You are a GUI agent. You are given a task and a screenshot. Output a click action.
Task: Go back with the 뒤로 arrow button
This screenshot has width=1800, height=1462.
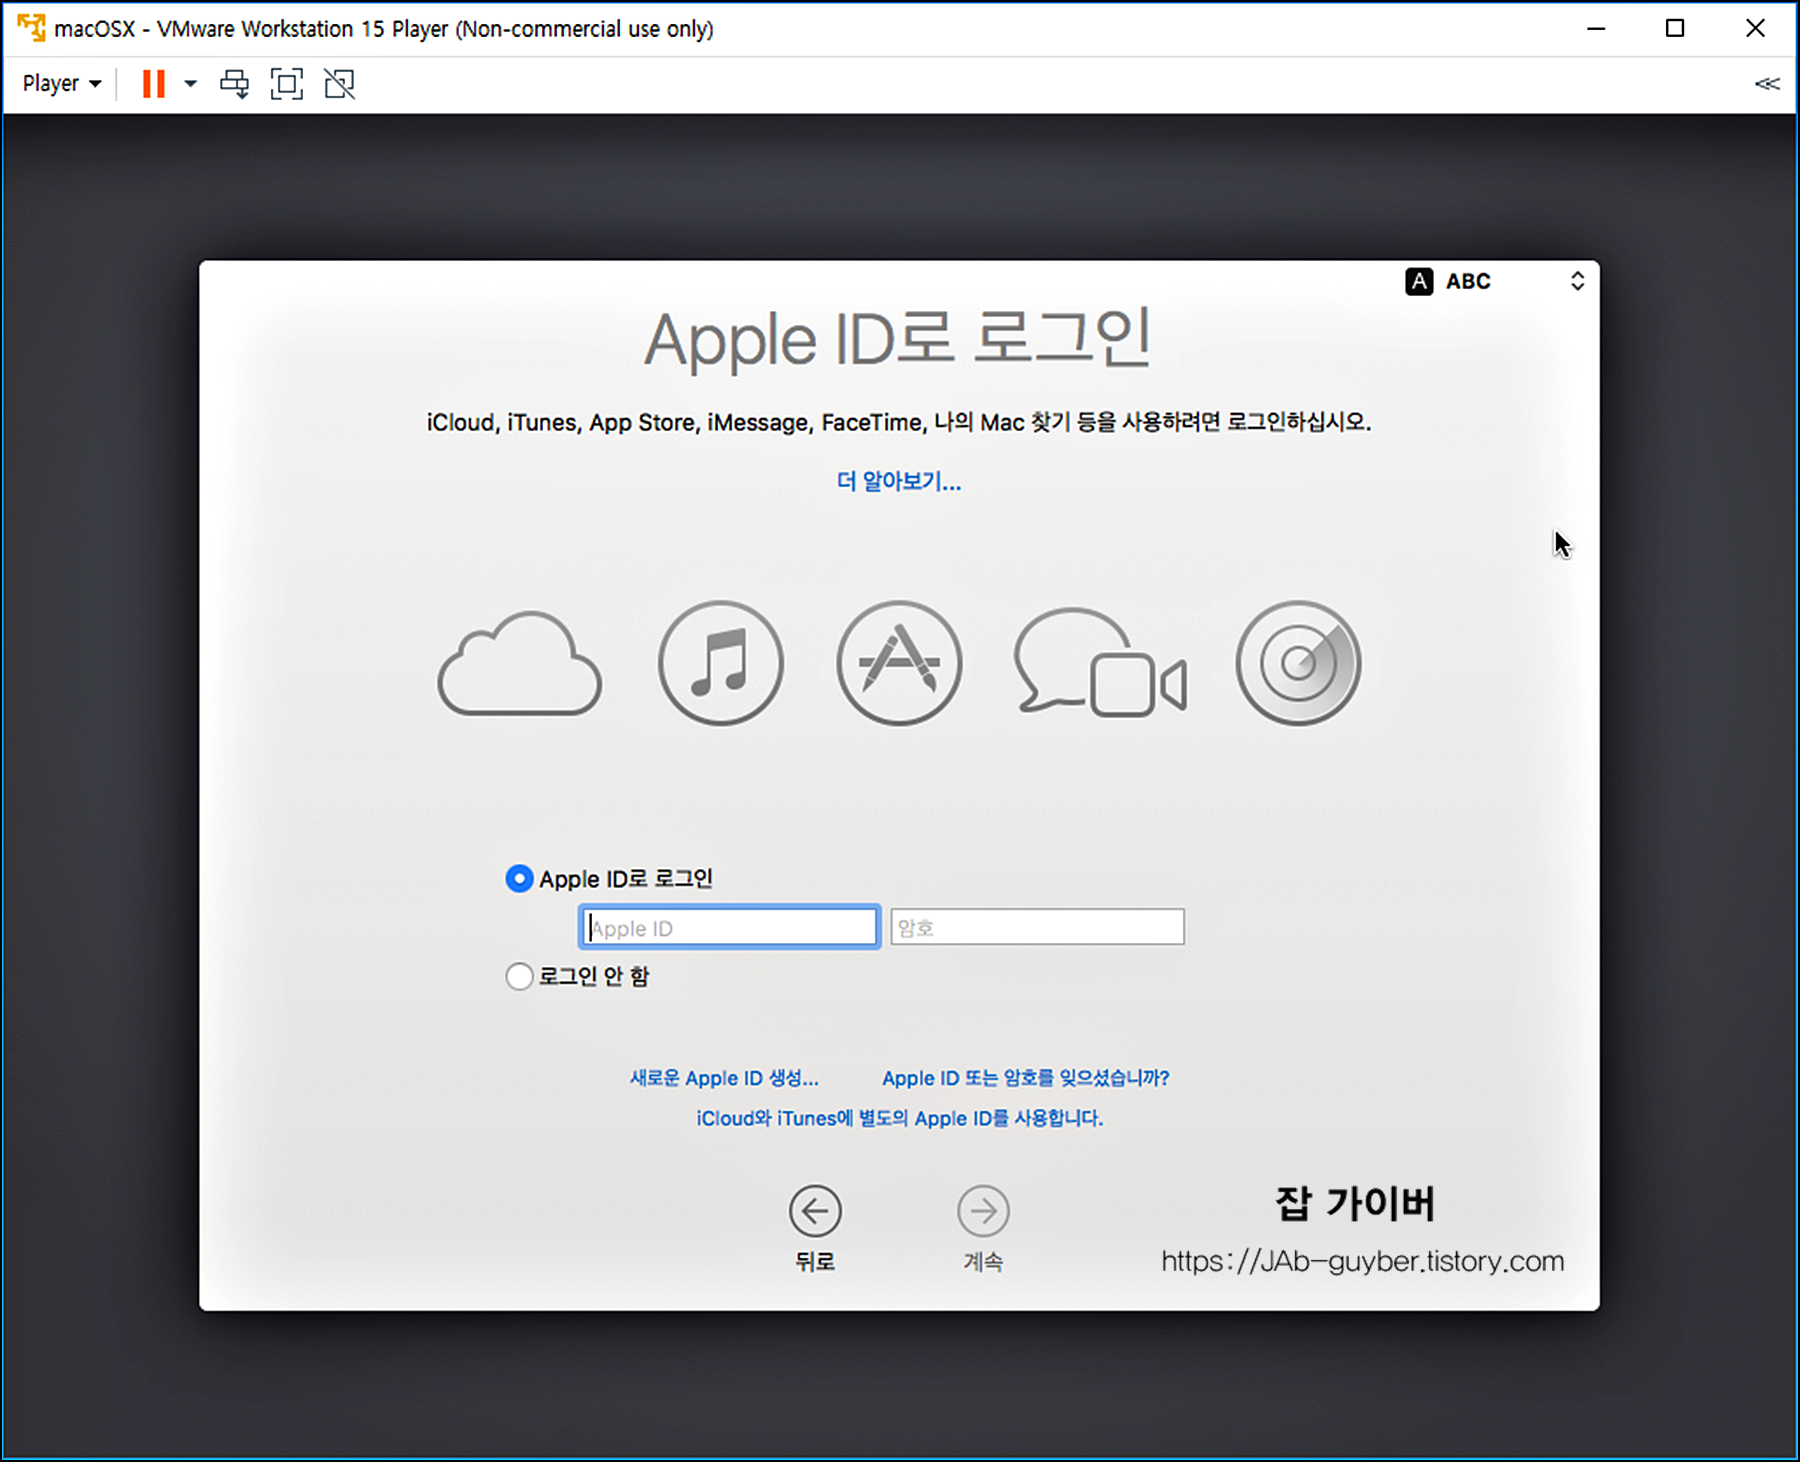[815, 1211]
